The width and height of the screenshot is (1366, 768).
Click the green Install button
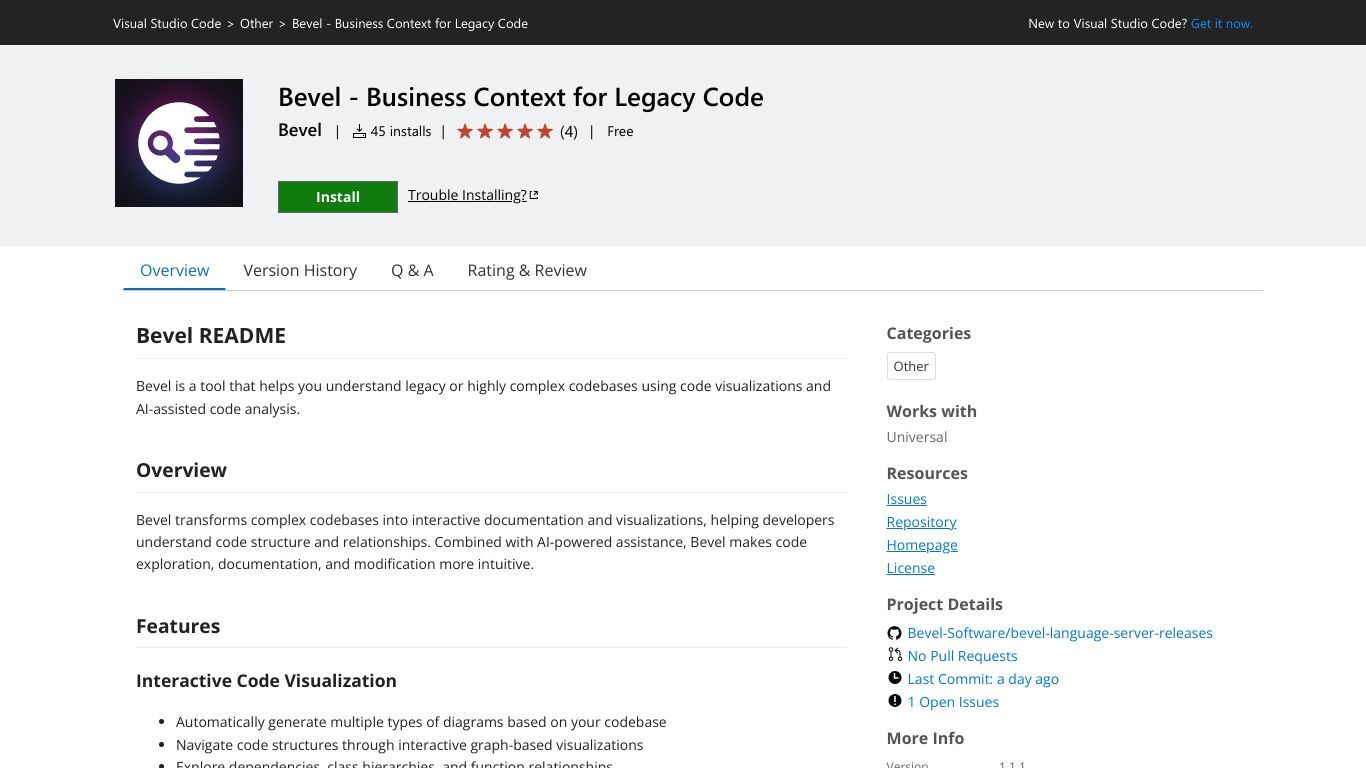338,197
